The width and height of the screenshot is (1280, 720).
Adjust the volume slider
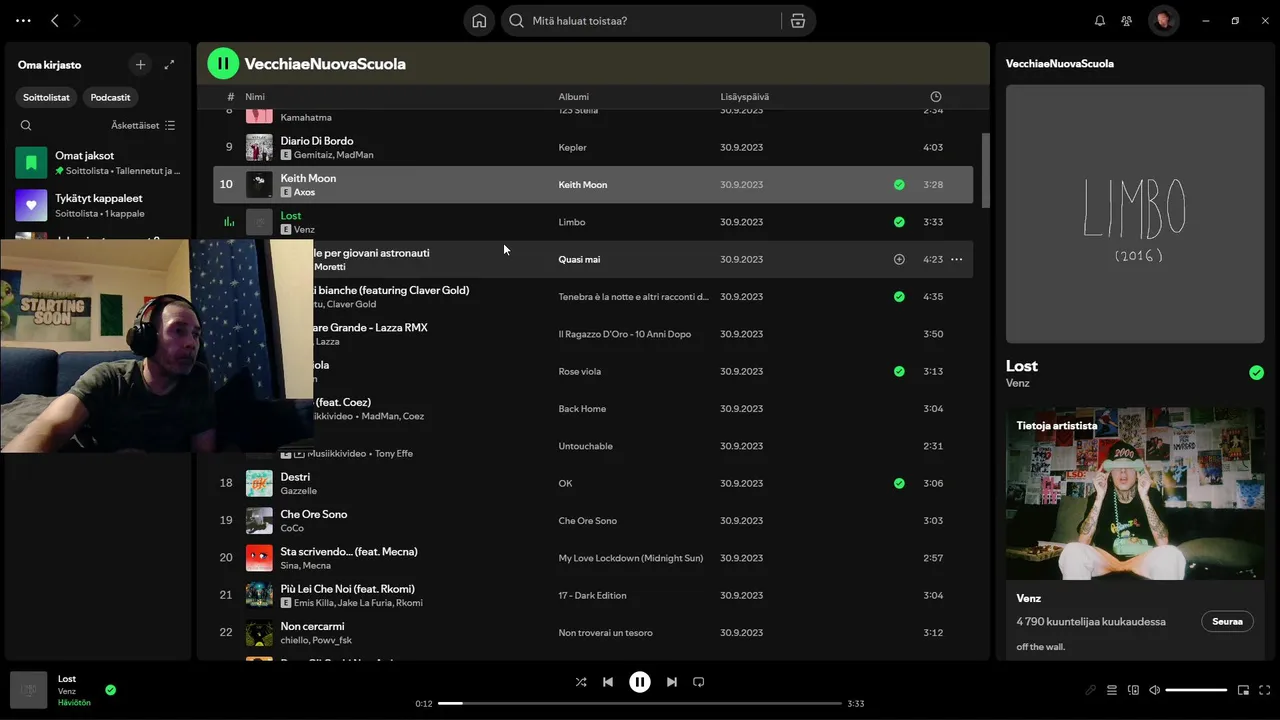pos(1196,690)
